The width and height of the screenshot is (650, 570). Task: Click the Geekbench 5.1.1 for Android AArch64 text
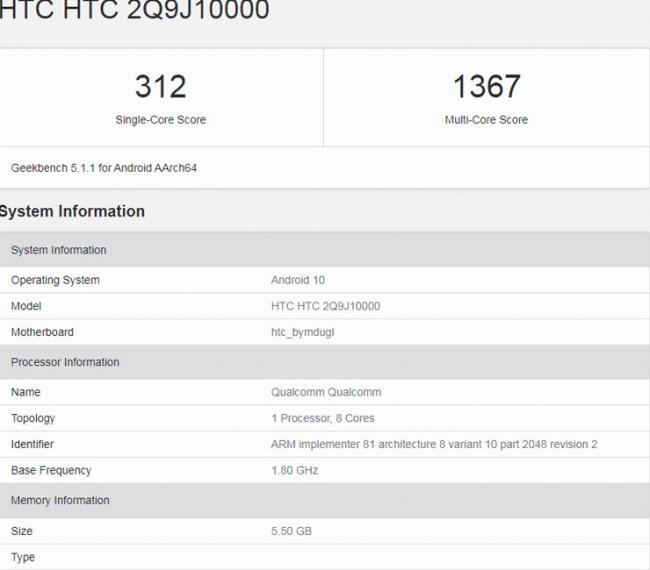click(104, 168)
